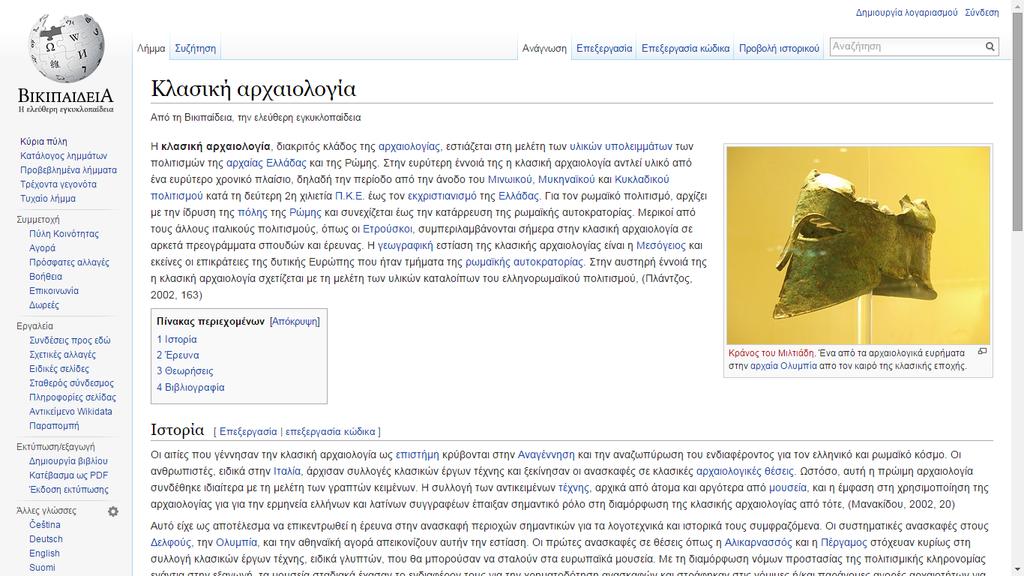Open Πύλη Κοινότητας sidebar link
The image size is (1024, 576).
64,234
